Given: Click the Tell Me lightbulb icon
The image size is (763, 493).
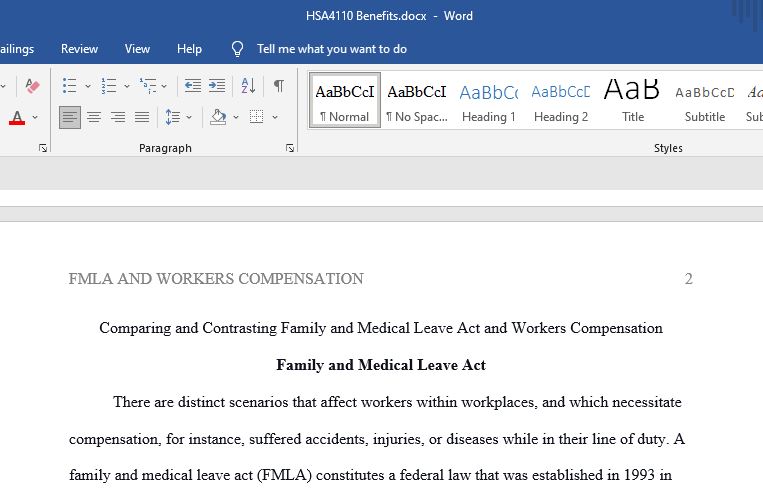Looking at the screenshot, I should tap(237, 49).
